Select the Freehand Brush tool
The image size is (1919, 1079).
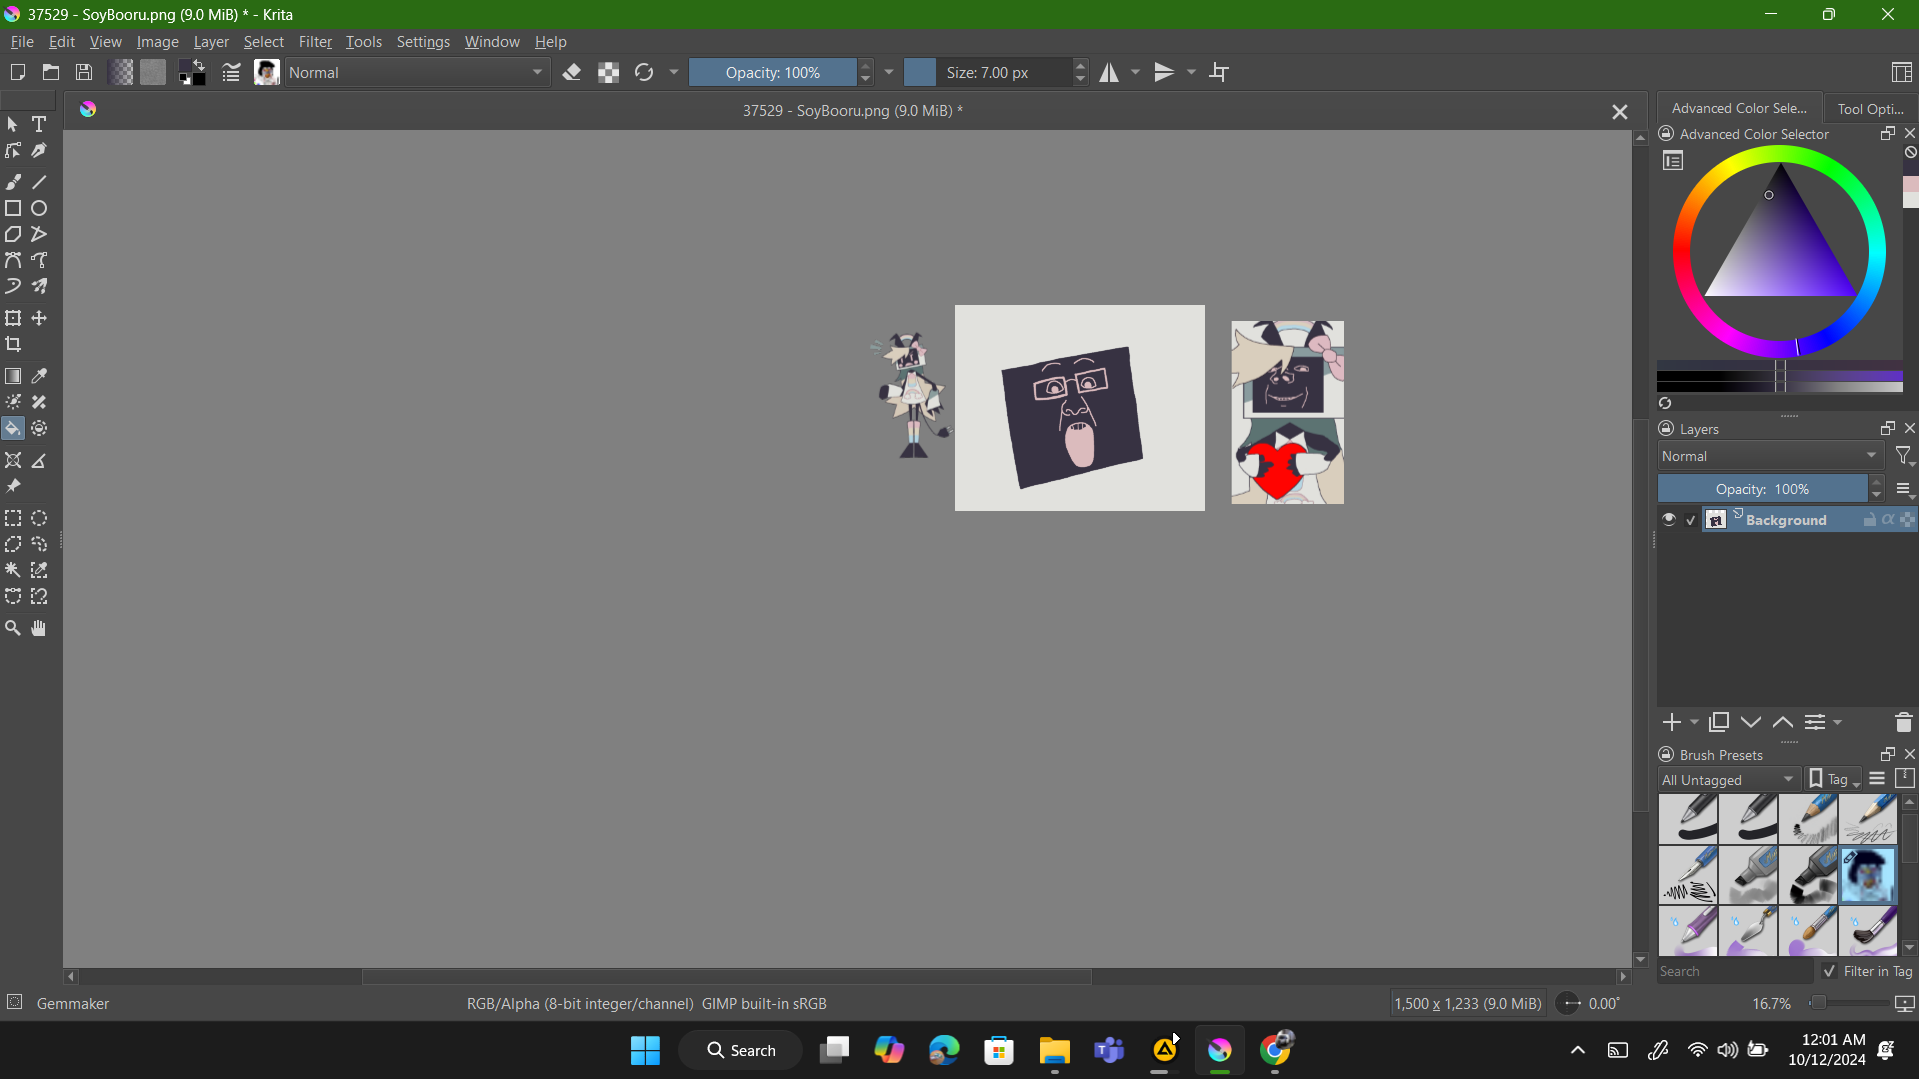coord(13,182)
